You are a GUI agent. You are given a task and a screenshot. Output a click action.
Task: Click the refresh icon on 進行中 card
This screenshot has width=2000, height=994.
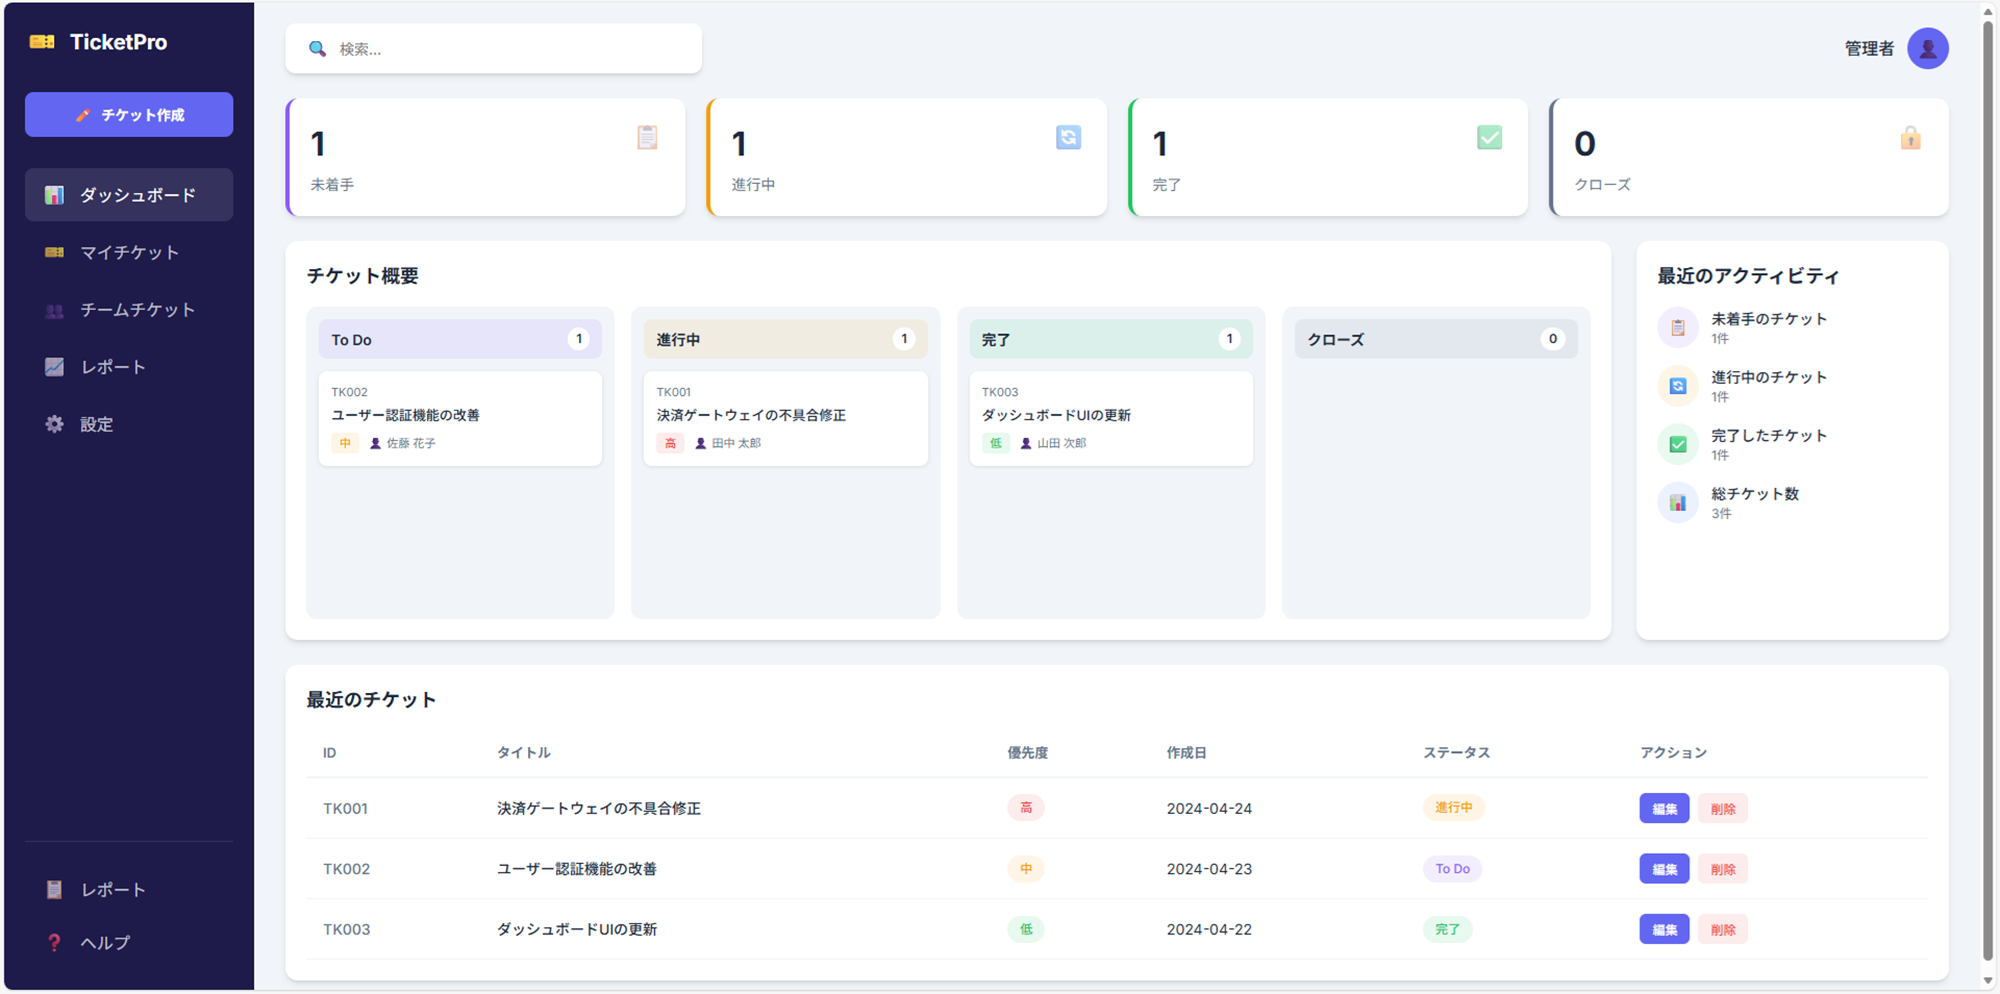[1068, 137]
